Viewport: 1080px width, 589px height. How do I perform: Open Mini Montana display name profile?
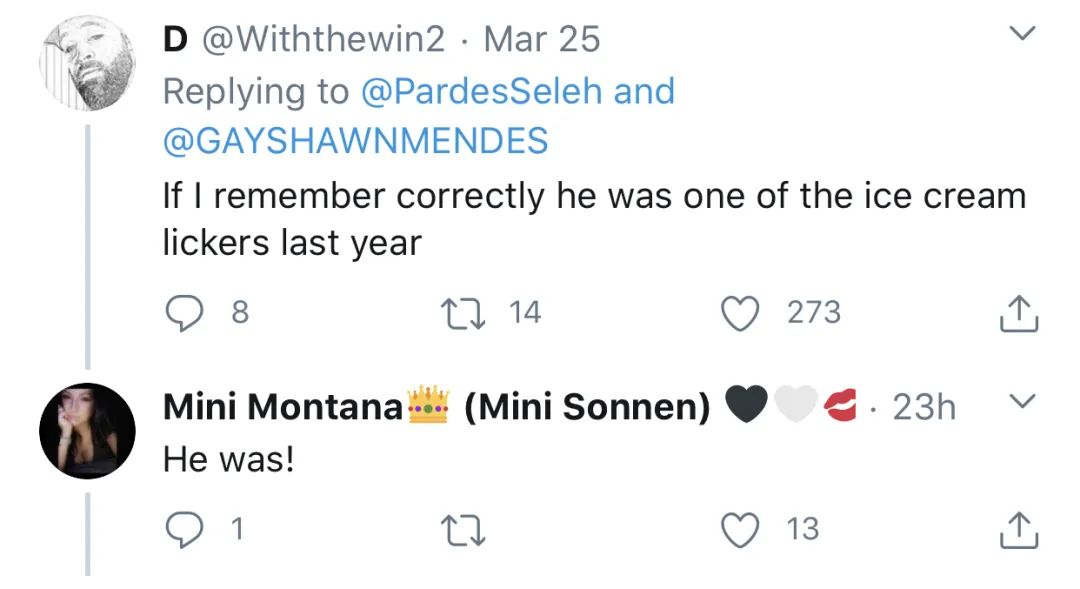tap(282, 407)
